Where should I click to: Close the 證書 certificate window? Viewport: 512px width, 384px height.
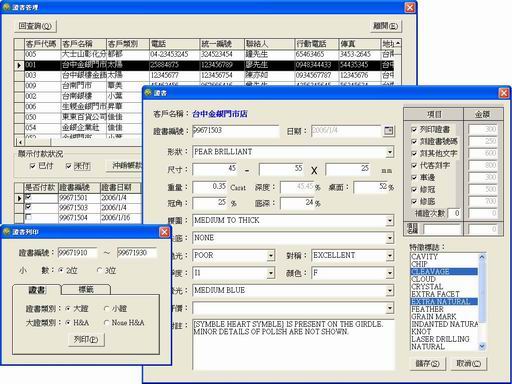(504, 93)
